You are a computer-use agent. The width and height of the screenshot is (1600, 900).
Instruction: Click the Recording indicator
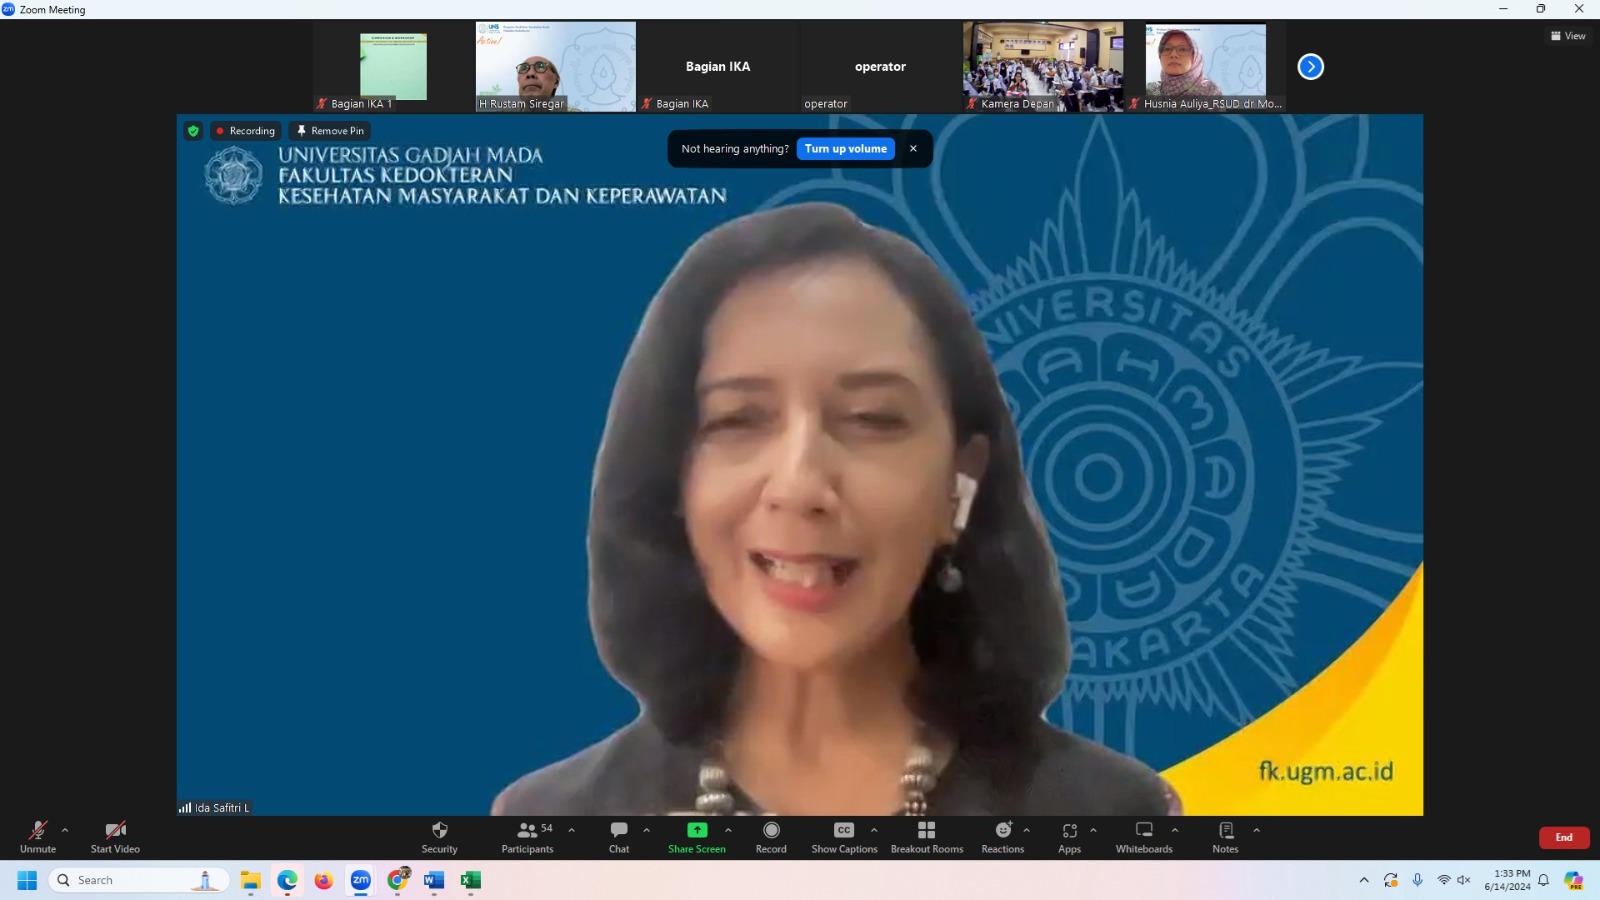click(x=245, y=131)
